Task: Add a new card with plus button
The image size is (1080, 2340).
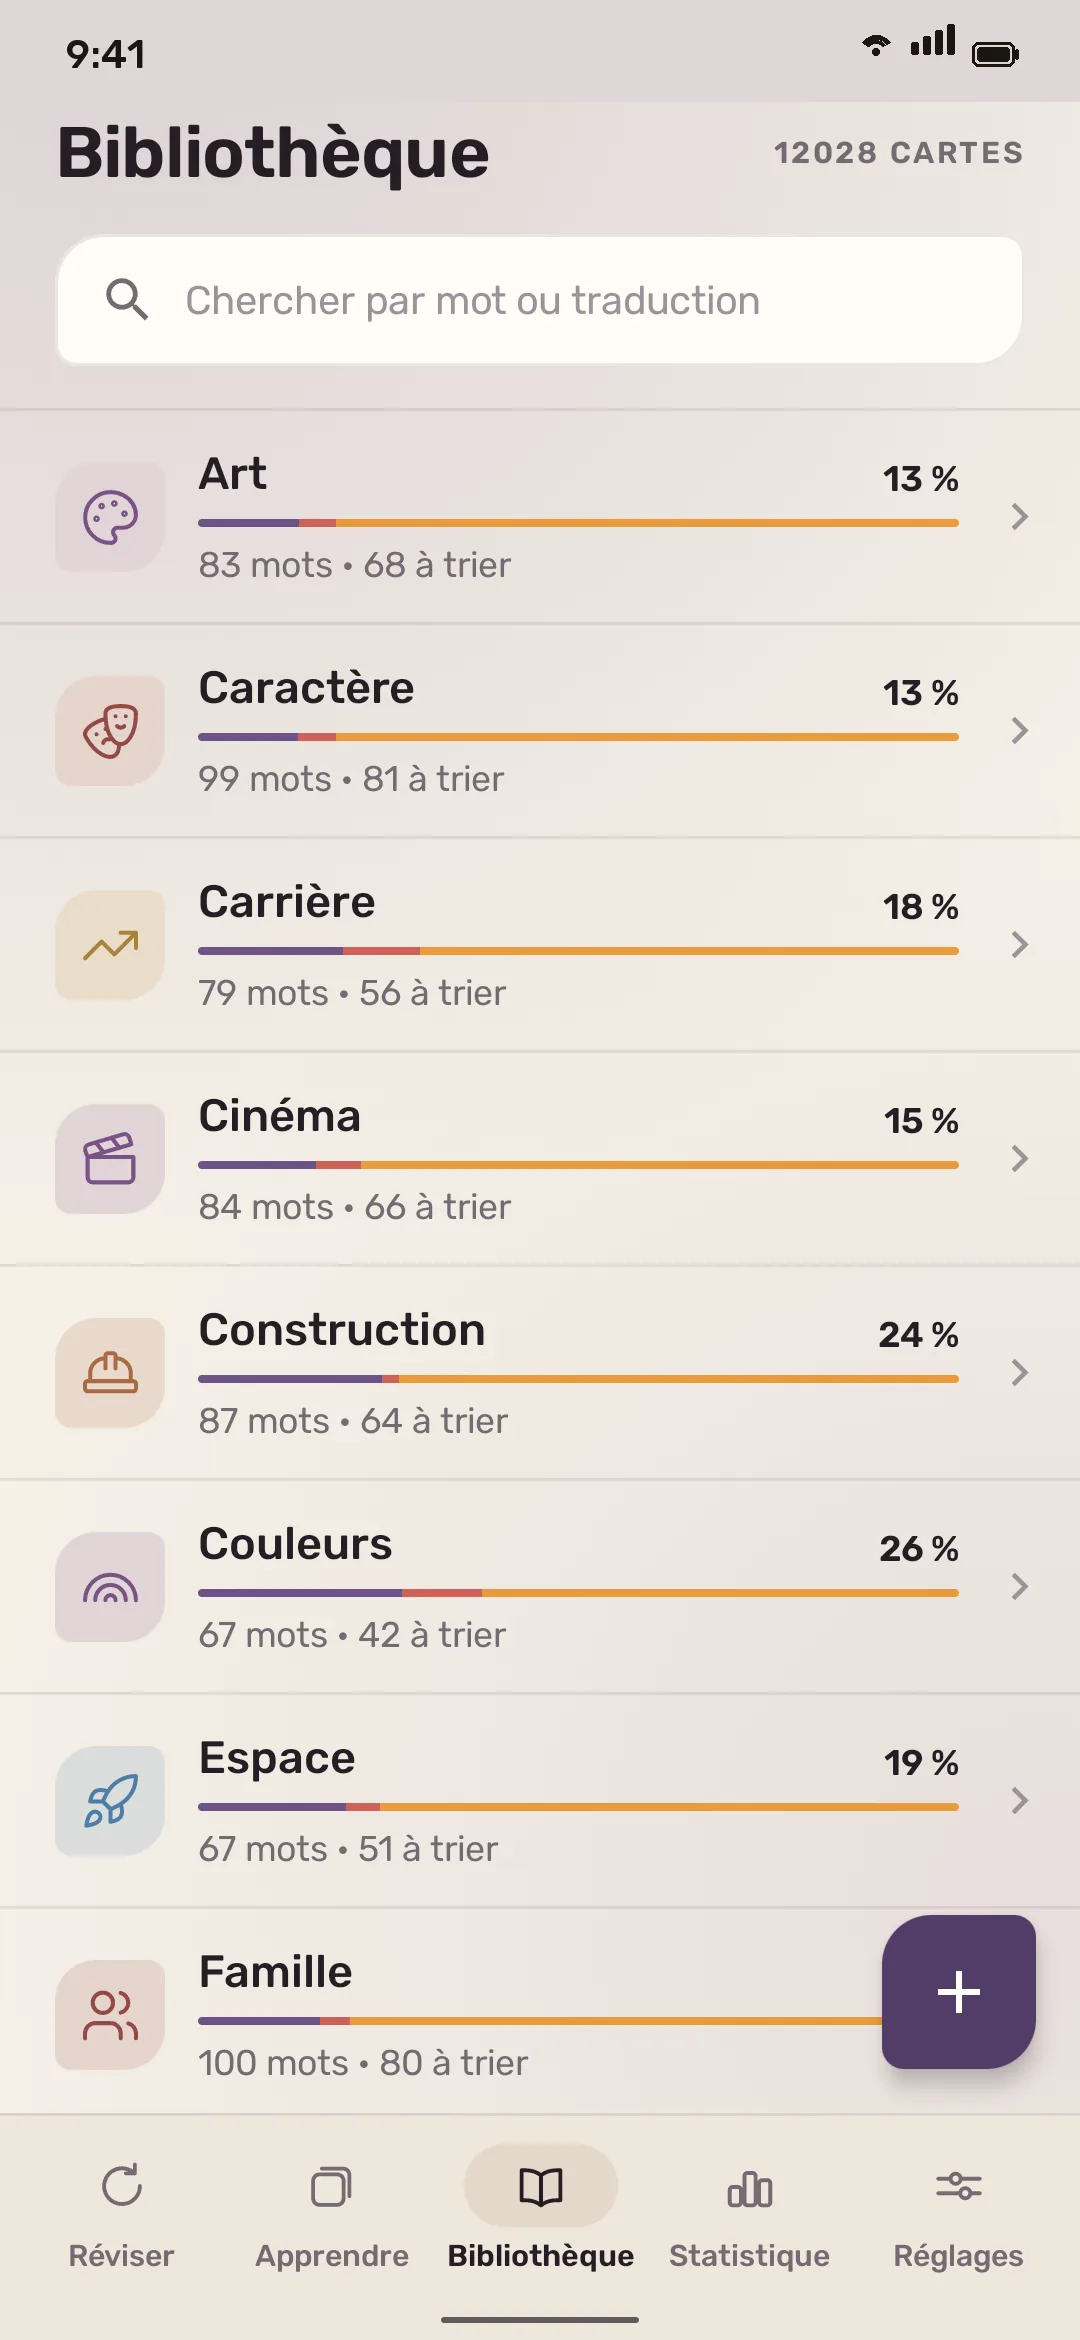Action: tap(959, 1992)
